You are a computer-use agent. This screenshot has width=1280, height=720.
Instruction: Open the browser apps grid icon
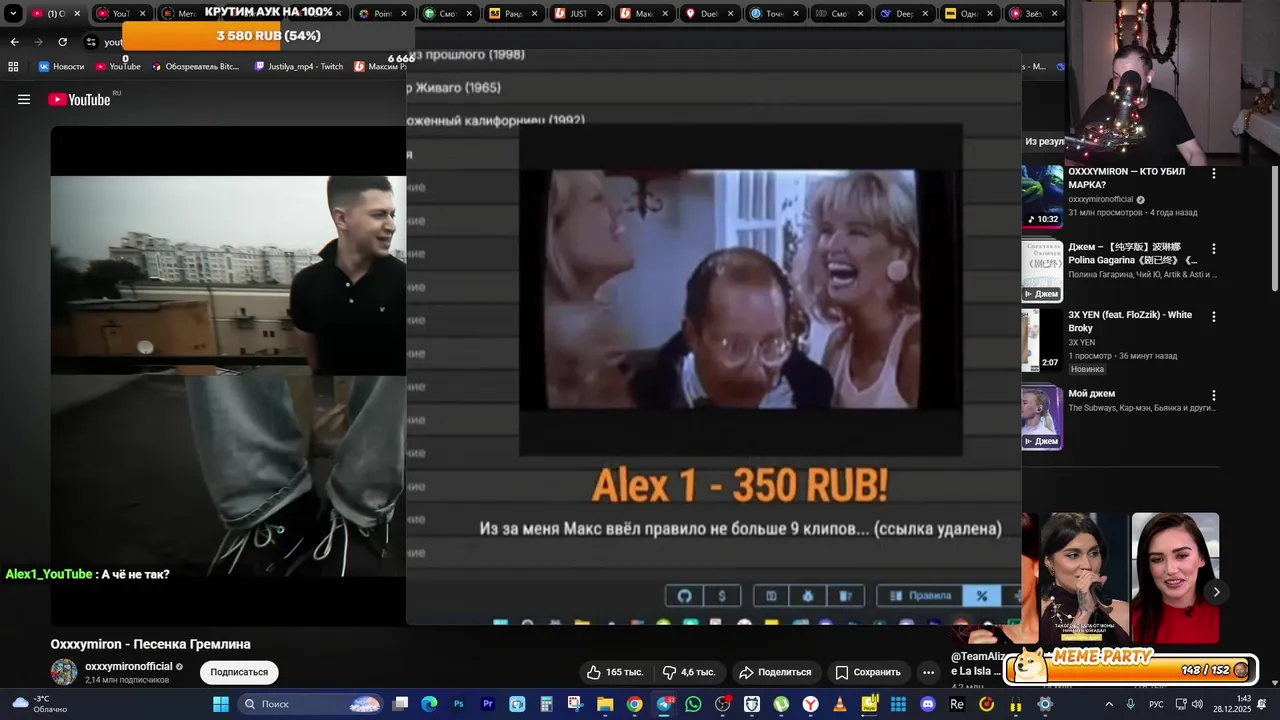tap(13, 67)
